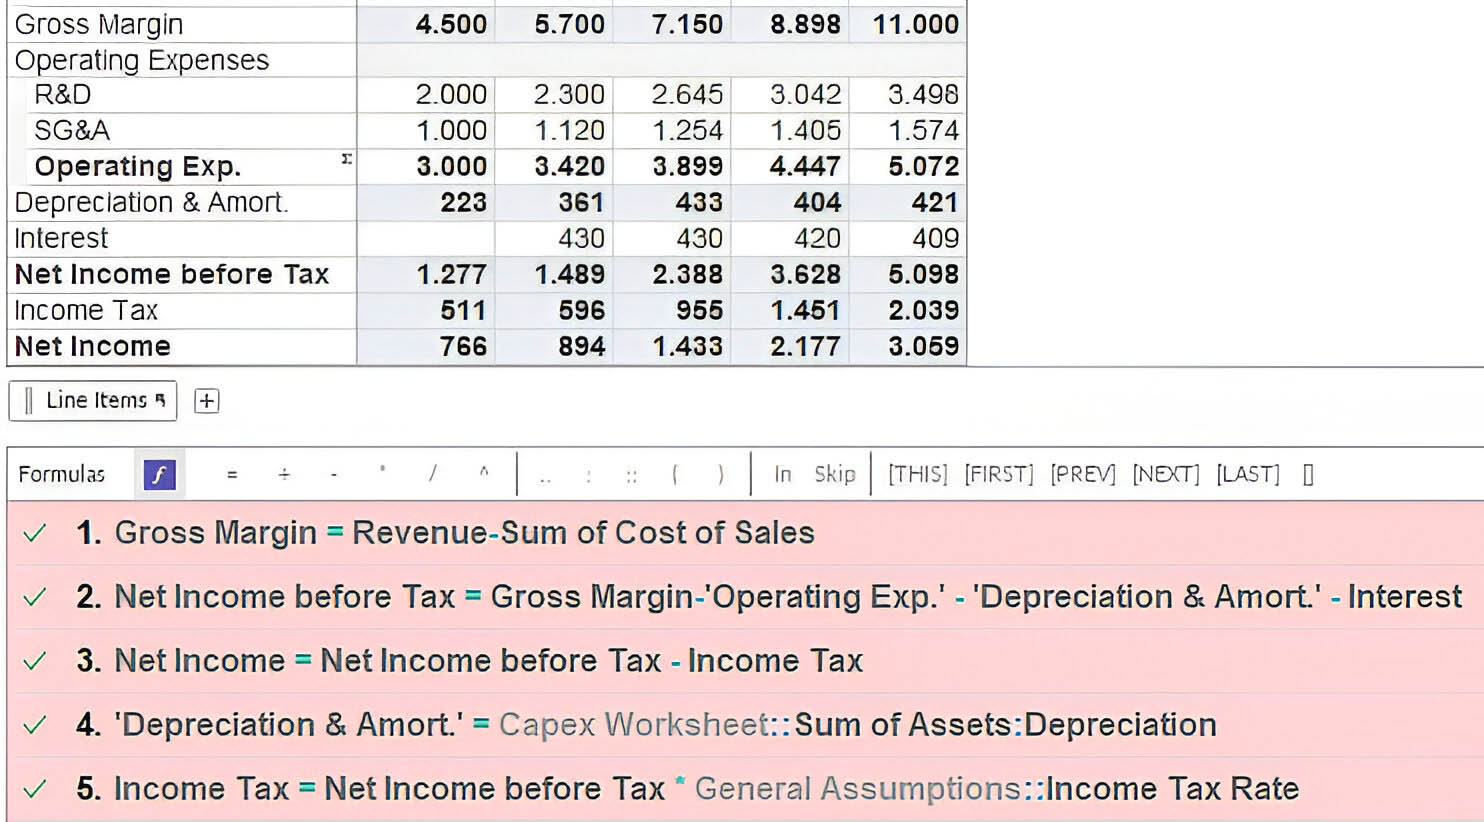This screenshot has width=1484, height=822.
Task: Insert the [PREV] keyword
Action: (x=1082, y=474)
